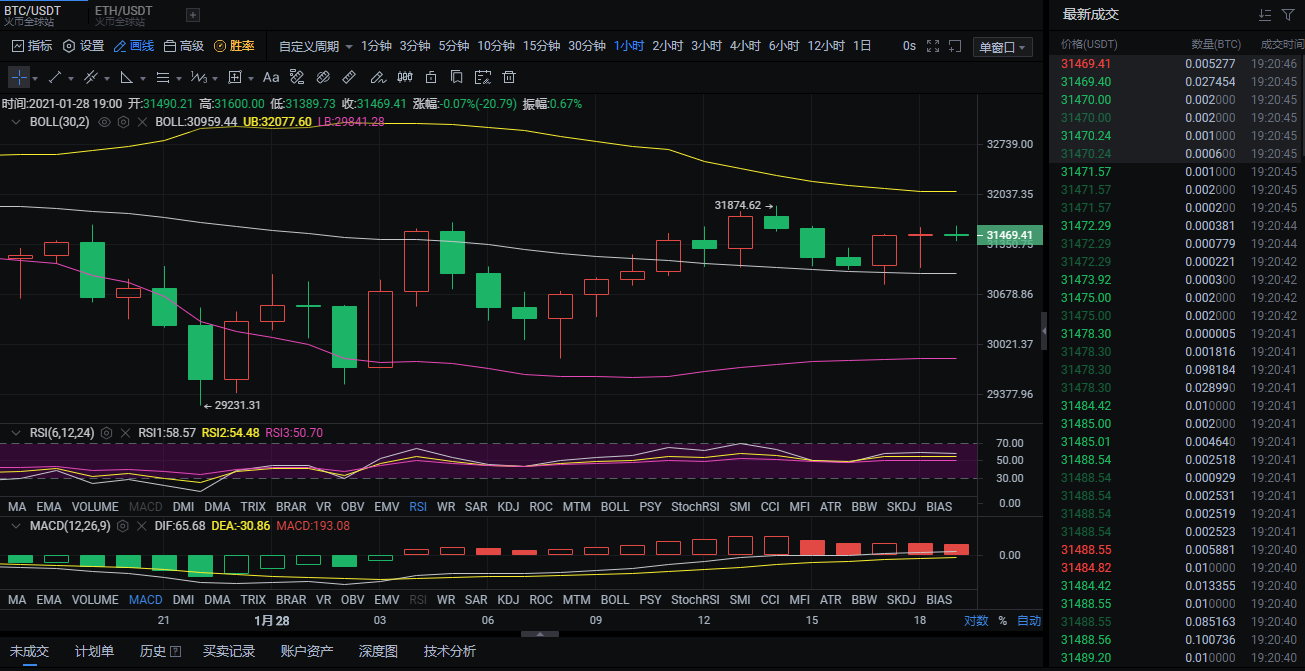
Task: Click the trash icon to delete drawings
Action: tap(509, 77)
